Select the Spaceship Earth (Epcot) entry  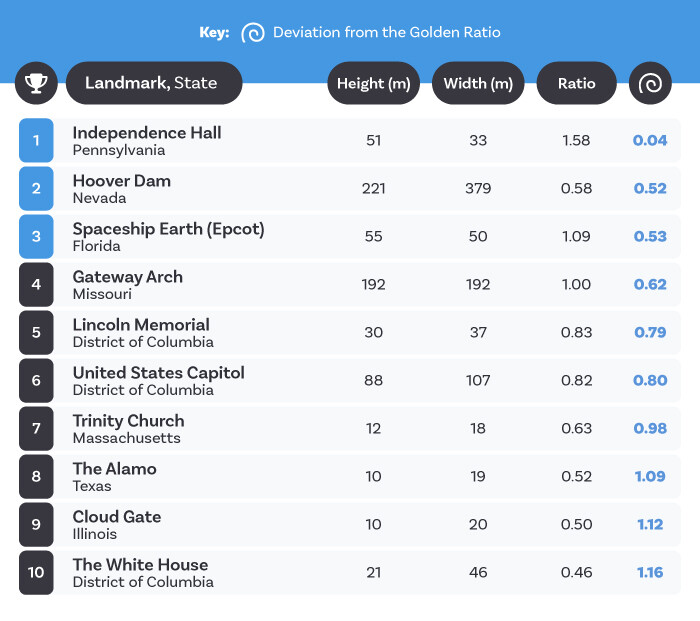[168, 229]
